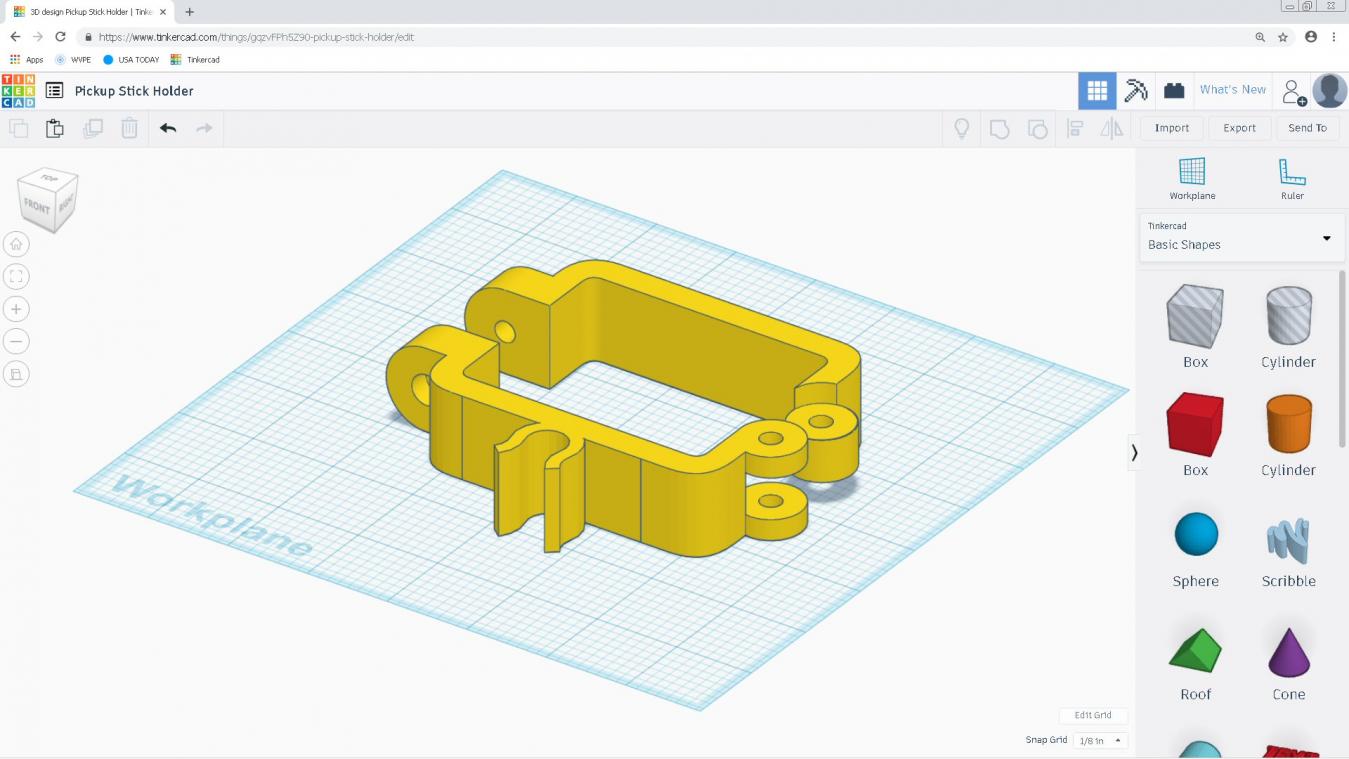Click the Align tool icon
The width and height of the screenshot is (1349, 759).
1075,128
